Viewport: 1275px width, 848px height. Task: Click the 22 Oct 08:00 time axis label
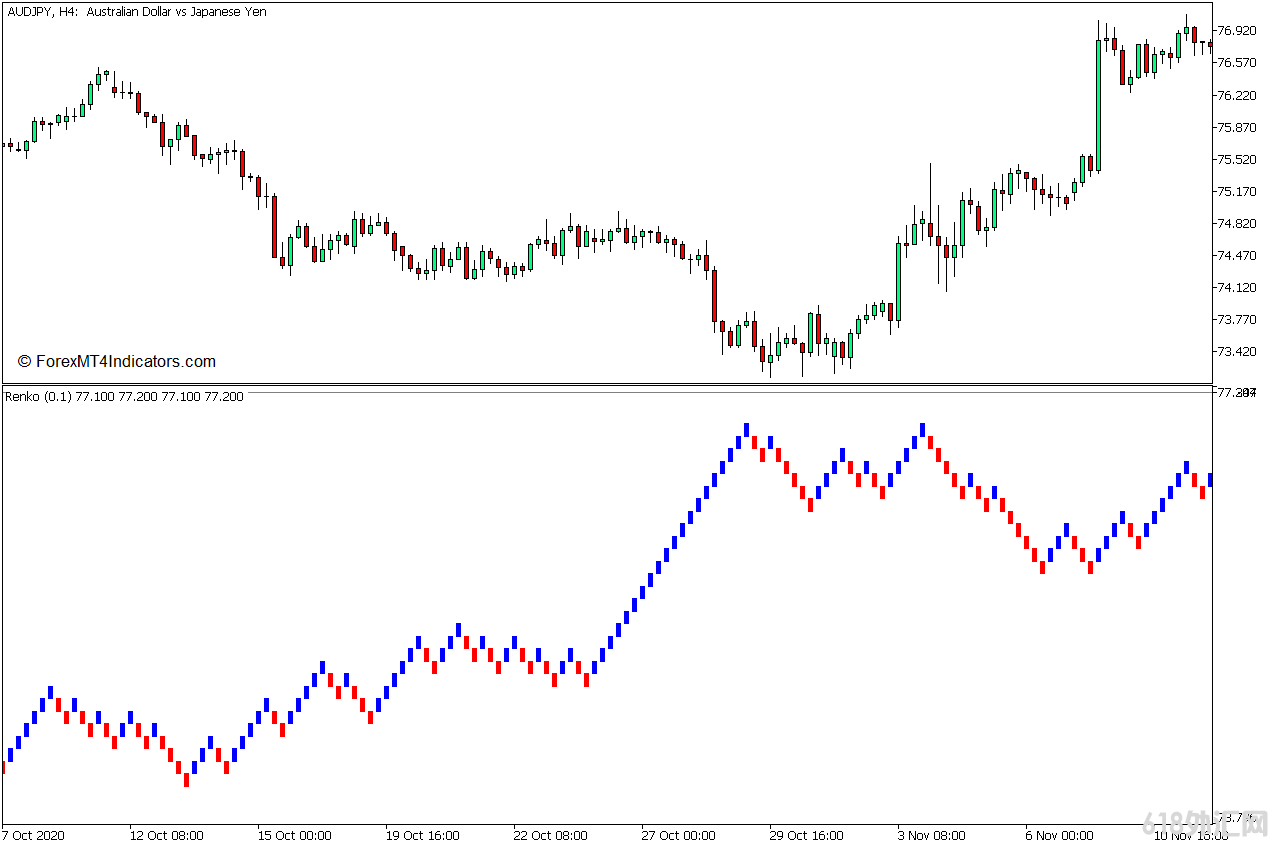(x=550, y=835)
